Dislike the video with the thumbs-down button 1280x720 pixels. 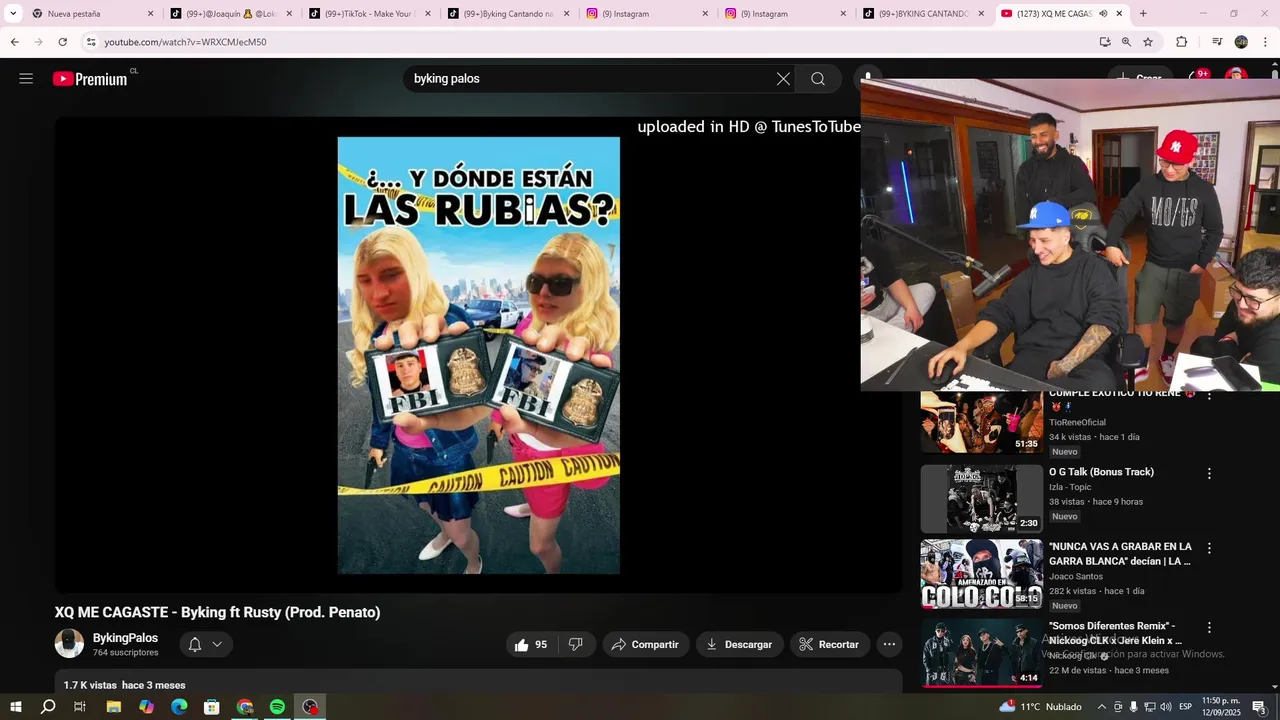point(576,645)
